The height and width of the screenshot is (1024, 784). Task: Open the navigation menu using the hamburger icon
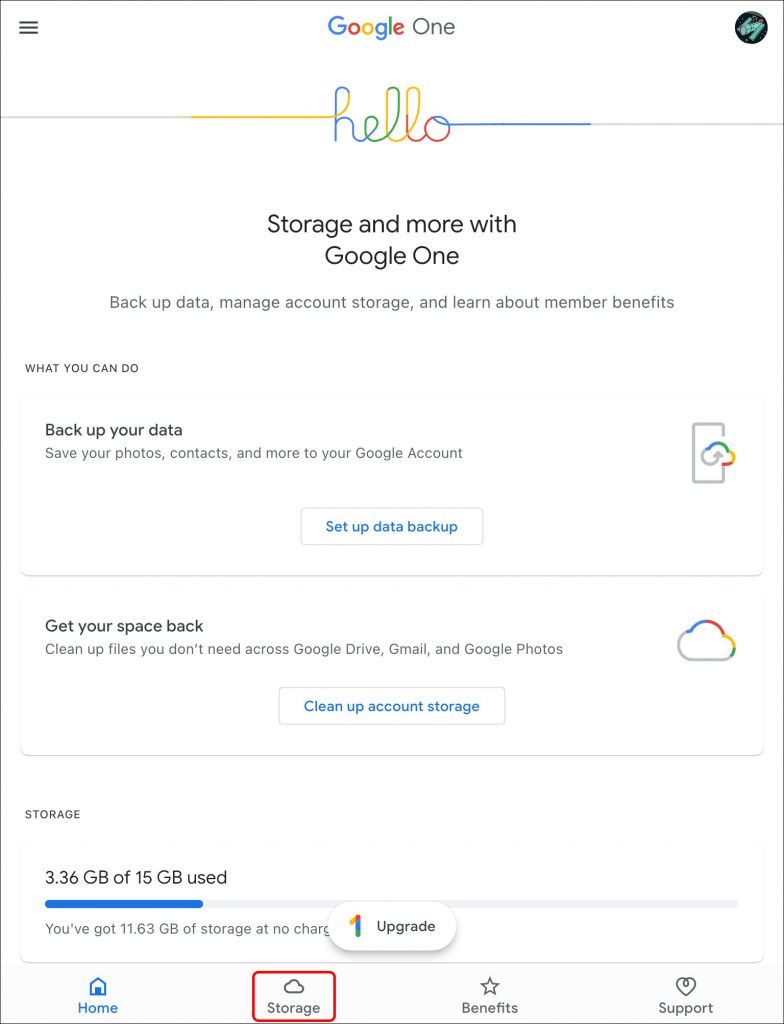click(28, 27)
